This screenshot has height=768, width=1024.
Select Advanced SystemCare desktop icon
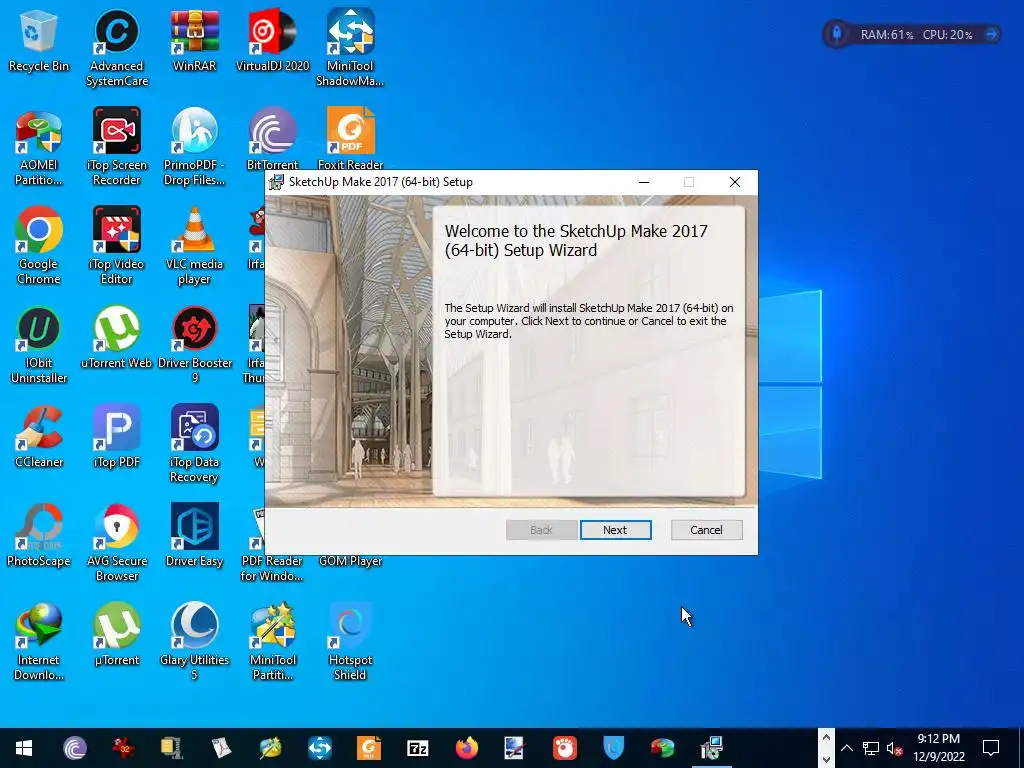coord(117,48)
